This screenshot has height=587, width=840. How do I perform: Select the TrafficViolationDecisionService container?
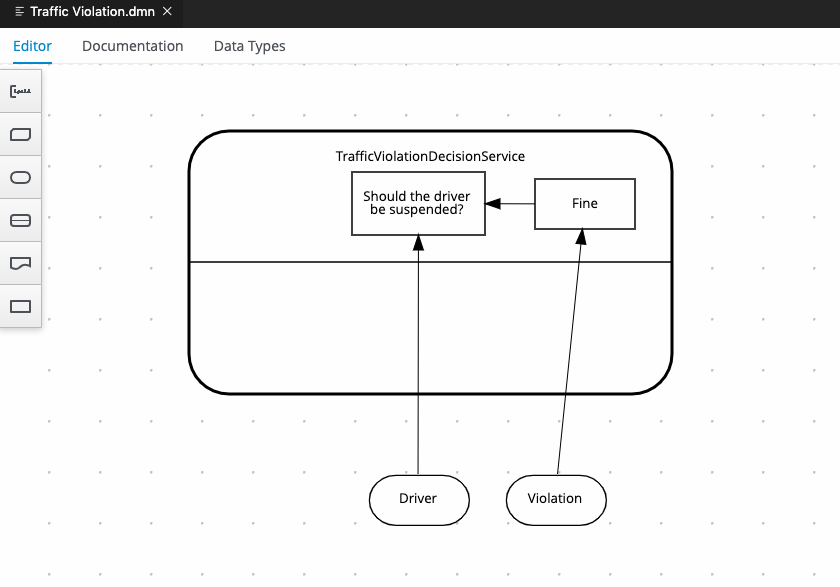click(430, 156)
